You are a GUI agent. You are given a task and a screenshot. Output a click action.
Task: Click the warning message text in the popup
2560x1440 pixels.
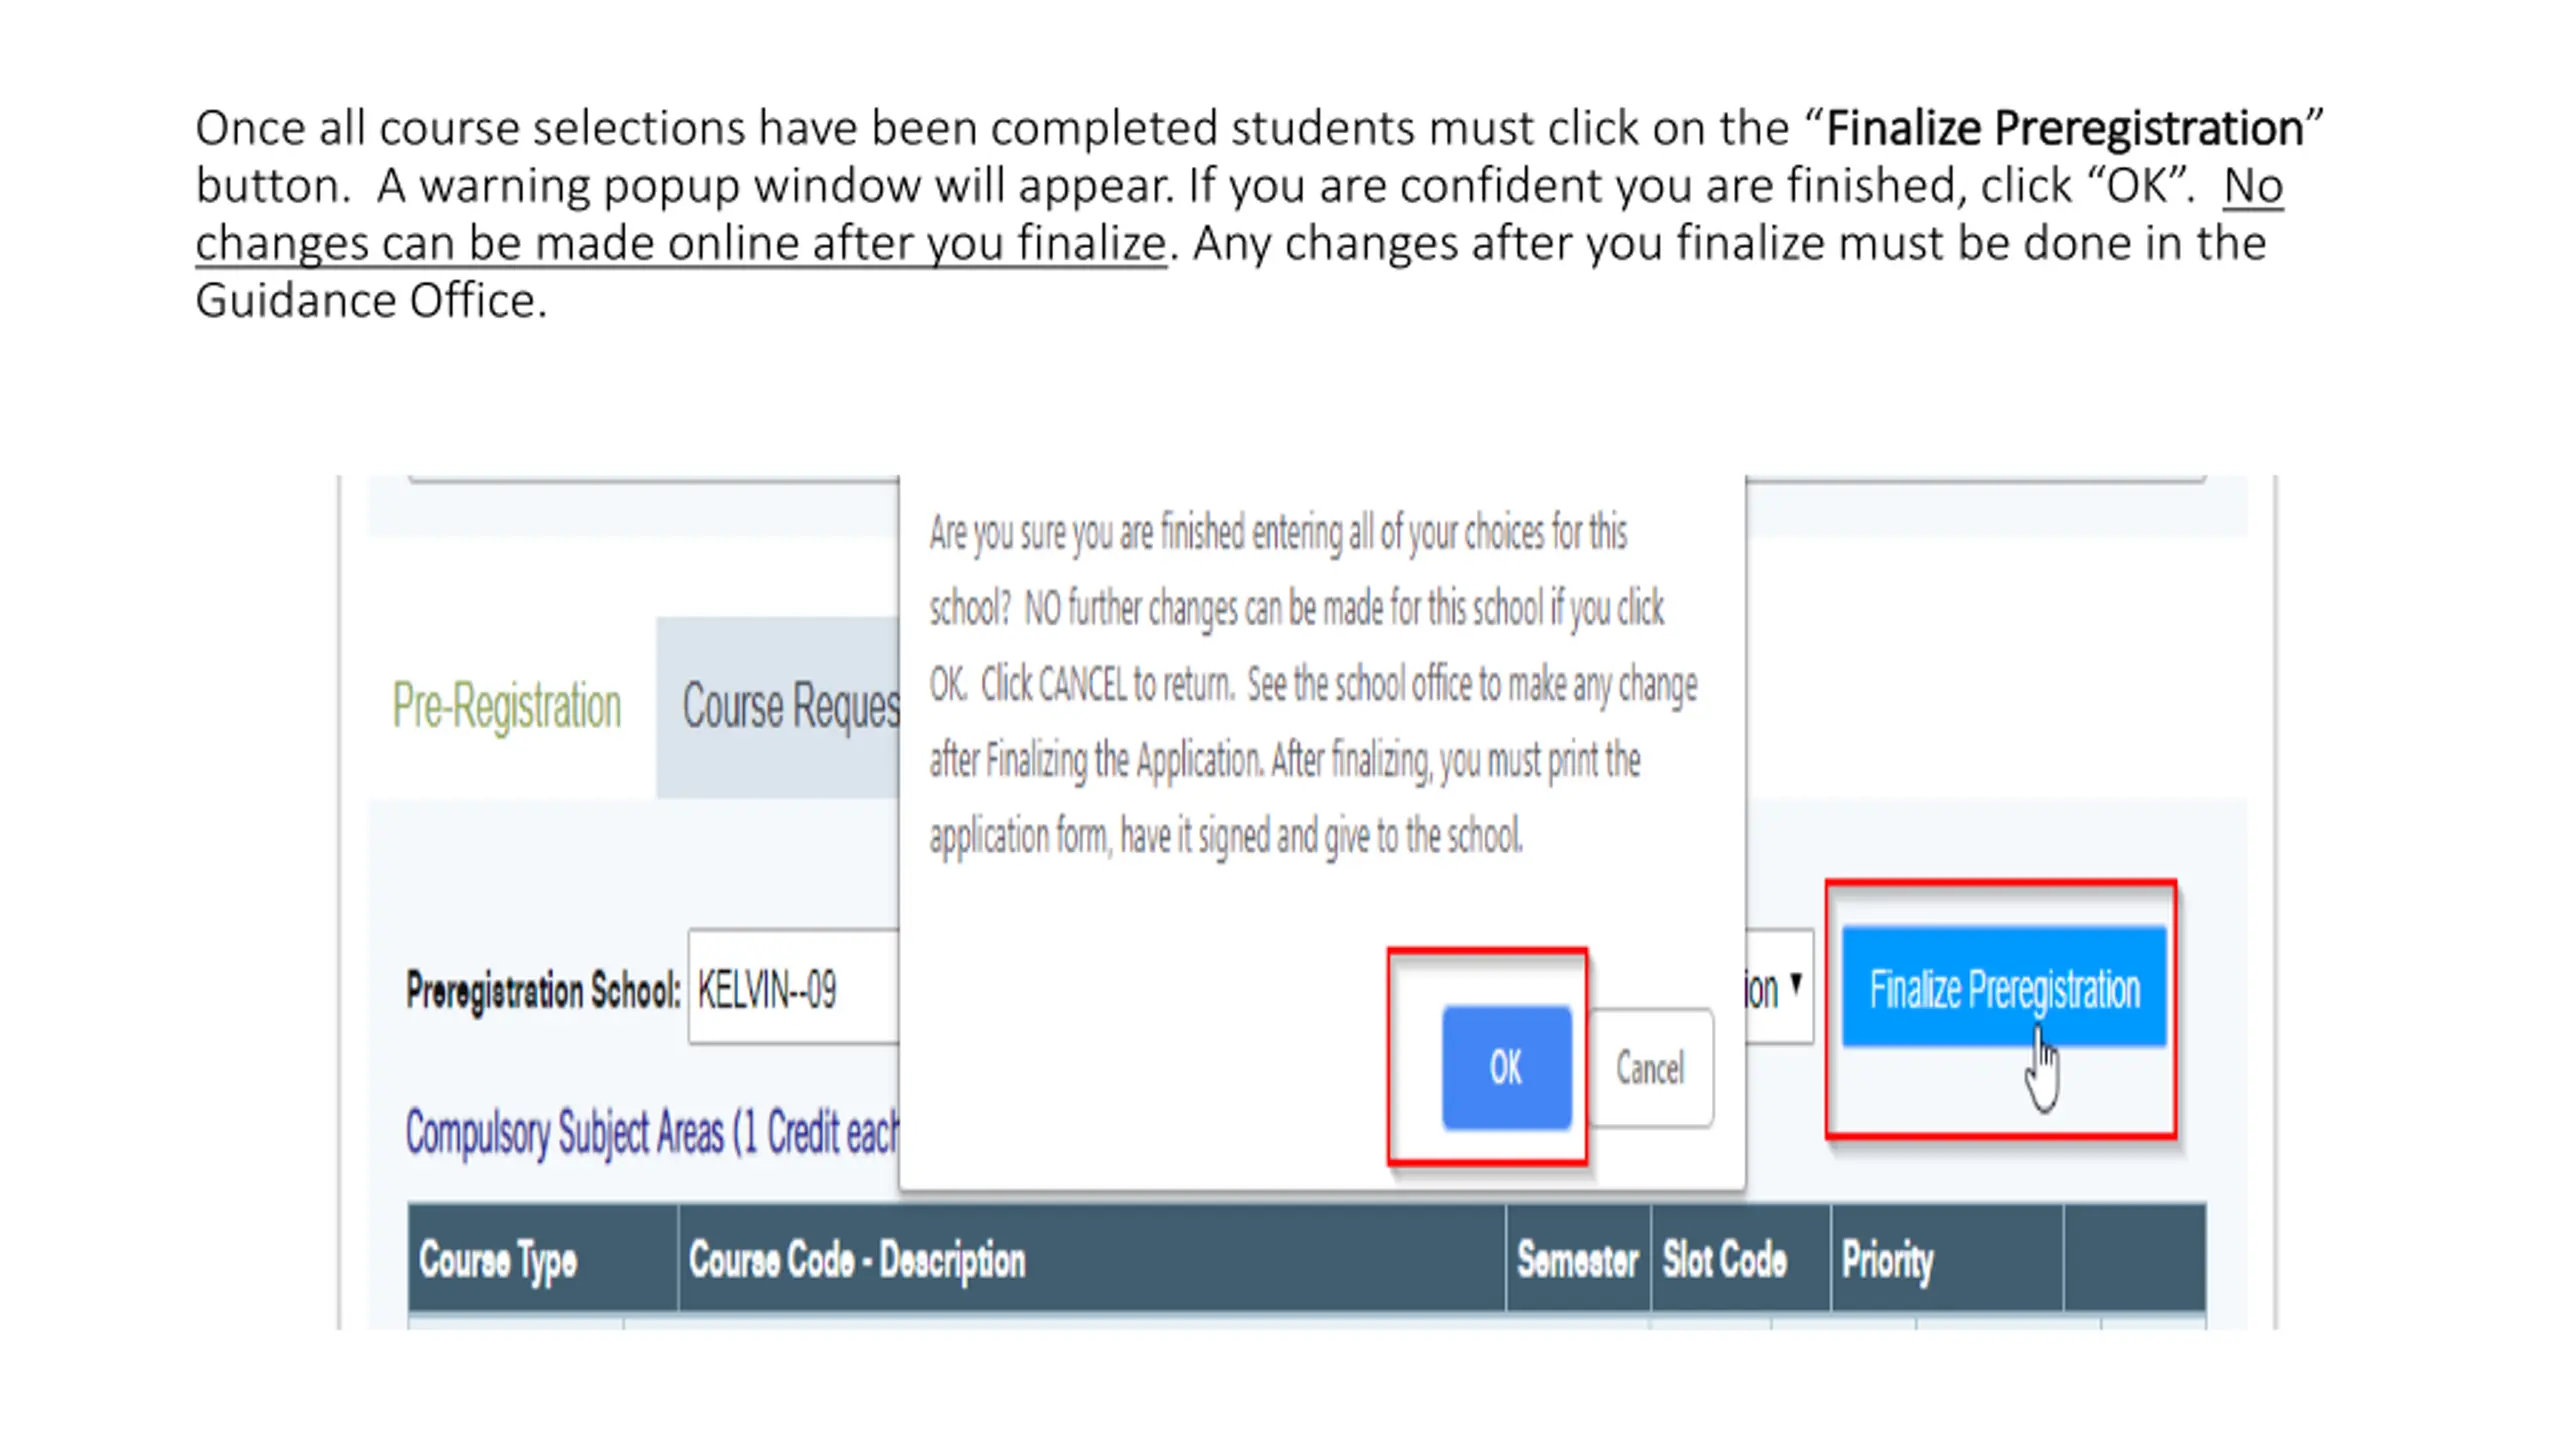1313,684
